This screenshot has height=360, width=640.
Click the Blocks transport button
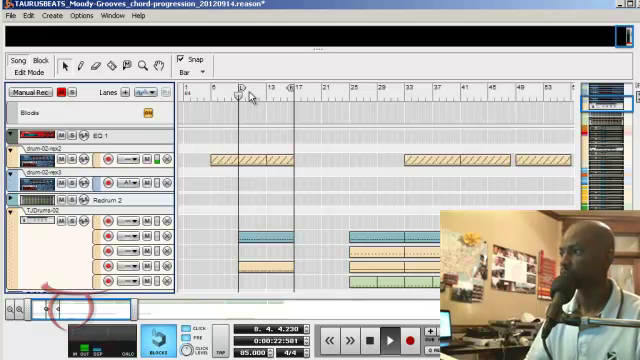(158, 341)
